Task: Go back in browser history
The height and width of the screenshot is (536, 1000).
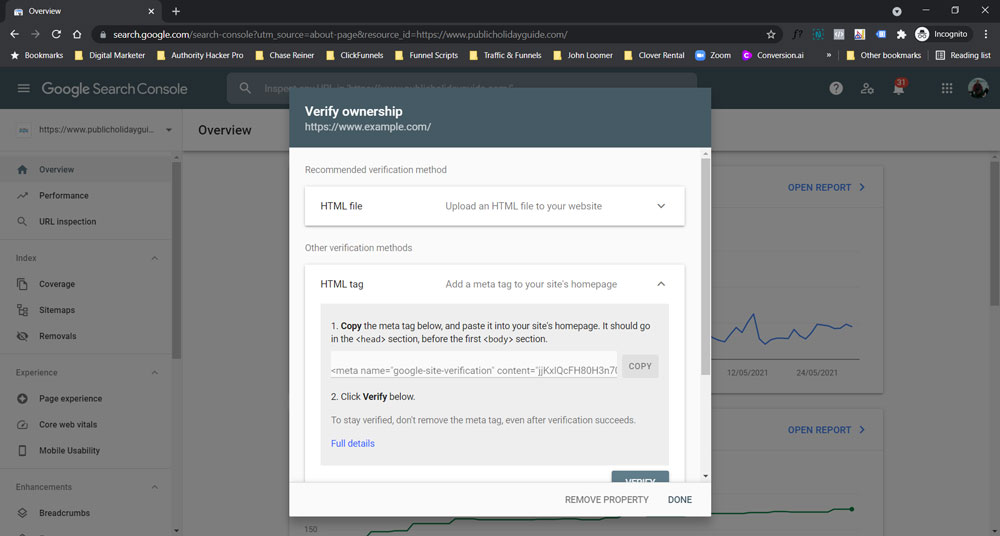Action: tap(15, 34)
